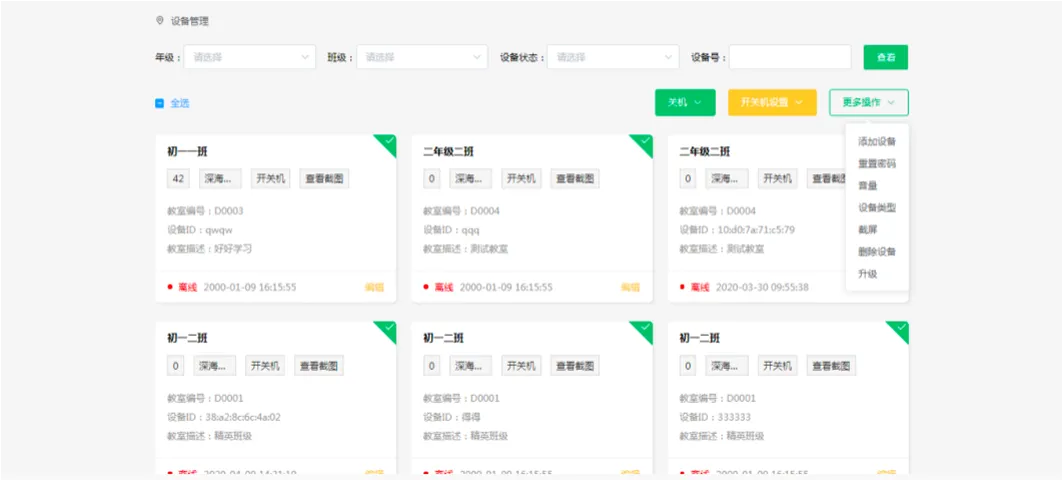Open the 班级 class dropdown
The height and width of the screenshot is (481, 1063).
422,57
